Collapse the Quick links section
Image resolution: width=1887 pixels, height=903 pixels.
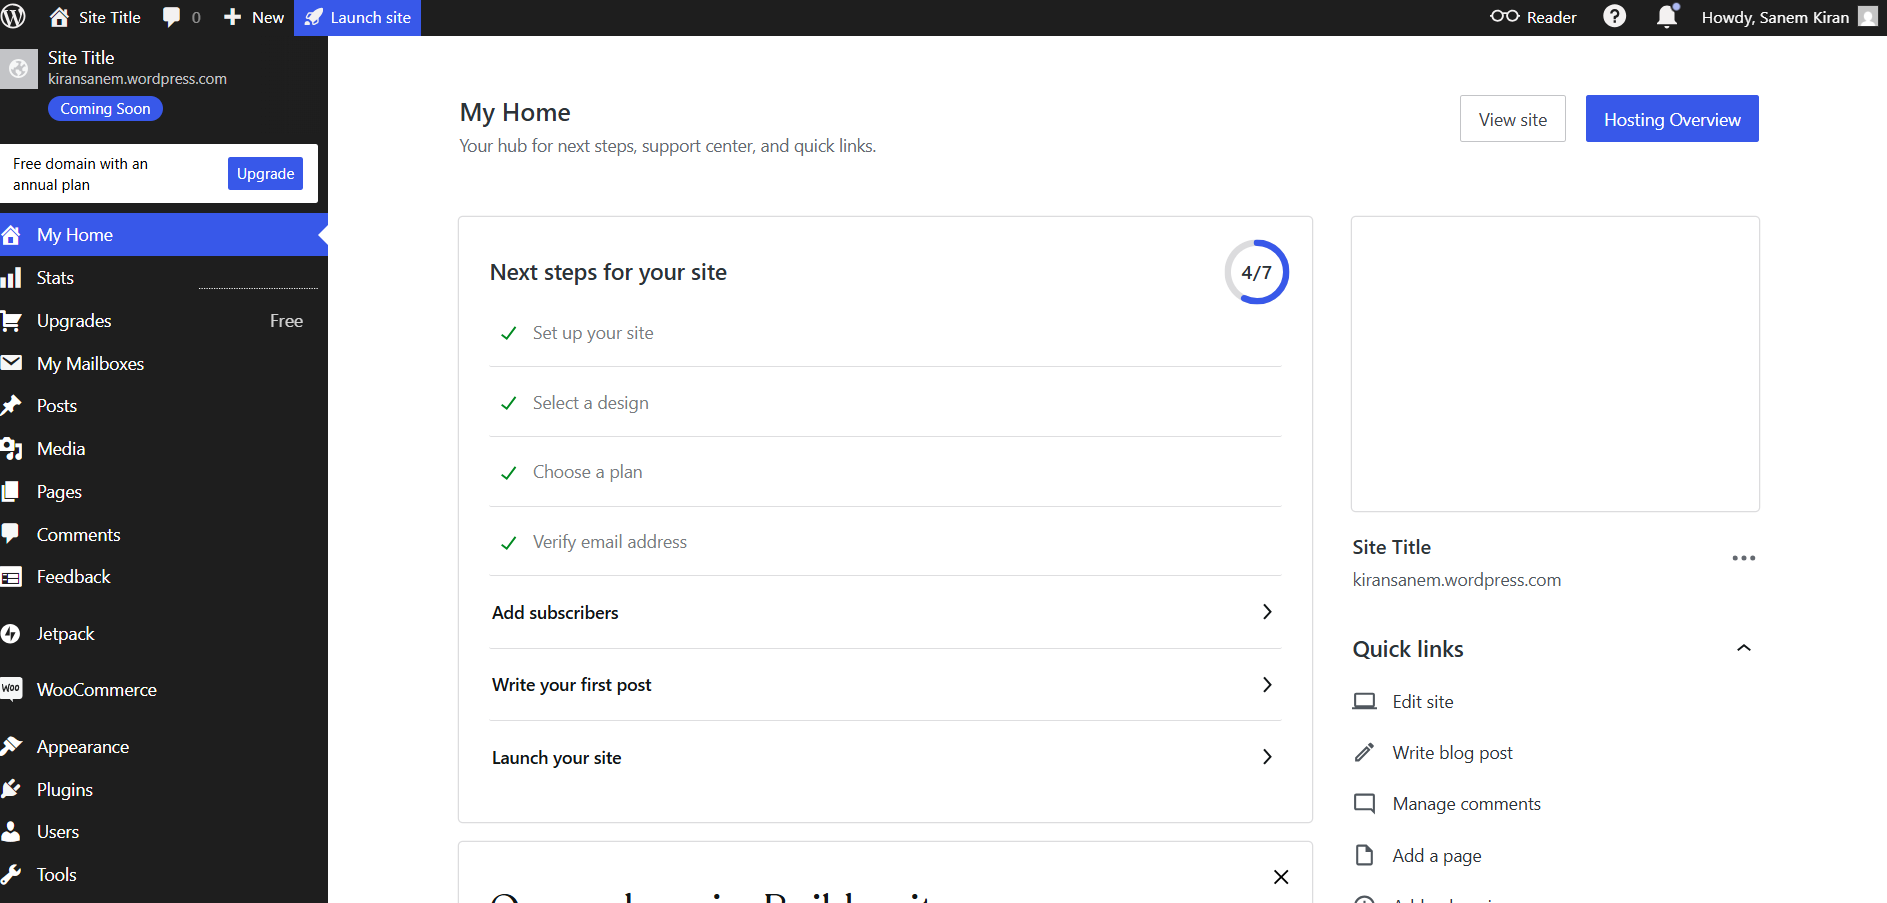tap(1744, 648)
